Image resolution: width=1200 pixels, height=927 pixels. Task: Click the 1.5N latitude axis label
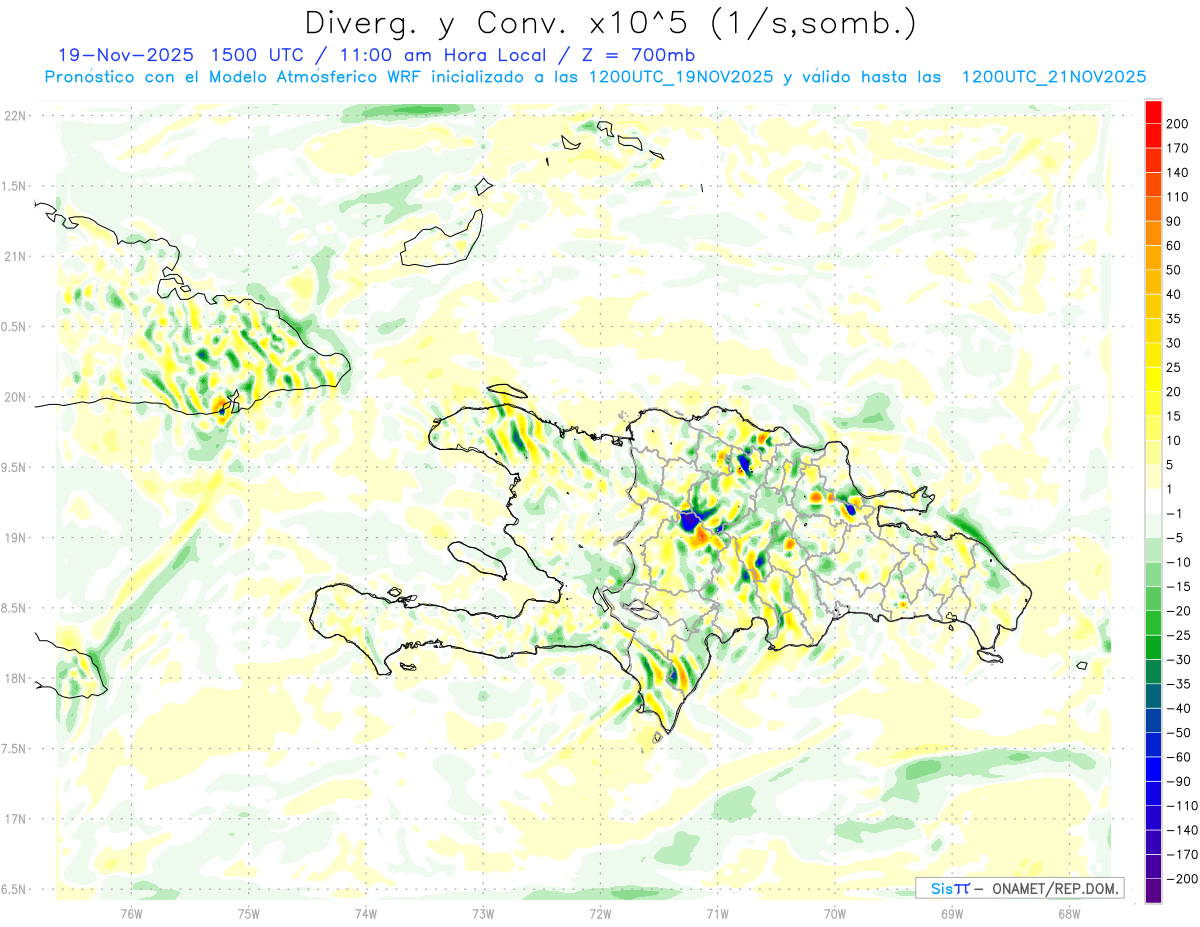14,186
